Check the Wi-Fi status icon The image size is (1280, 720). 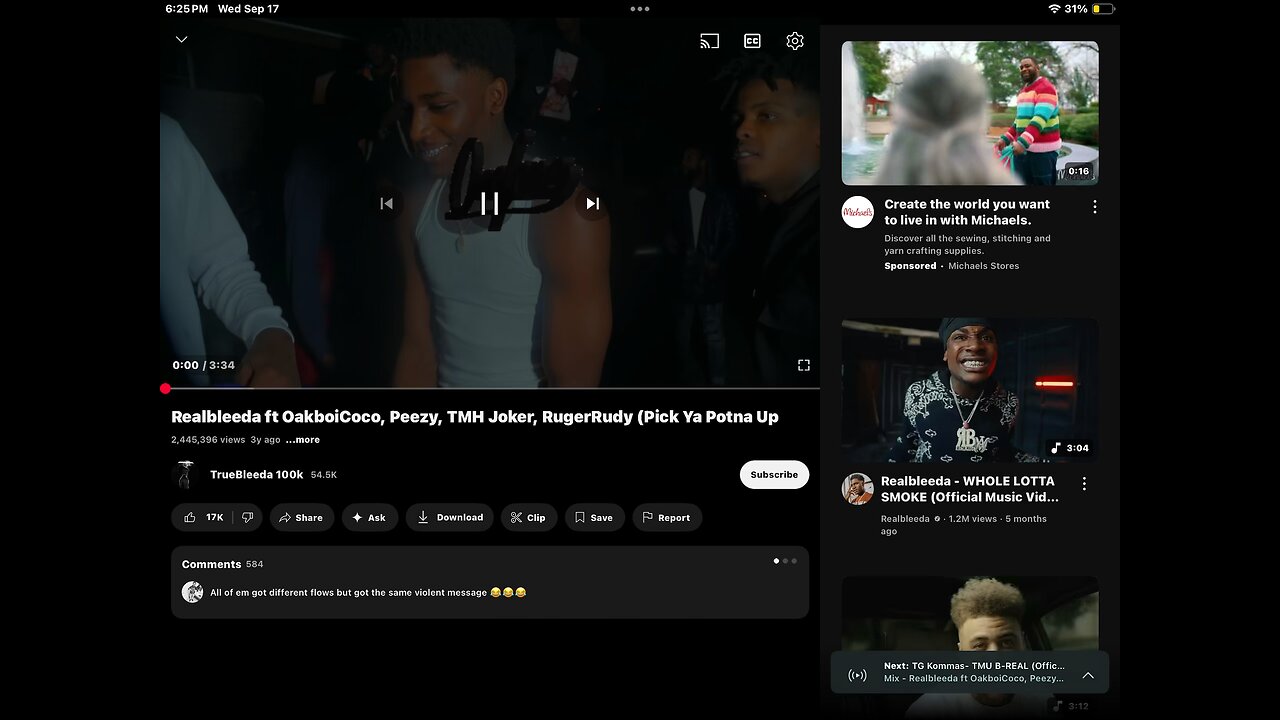tap(1054, 9)
